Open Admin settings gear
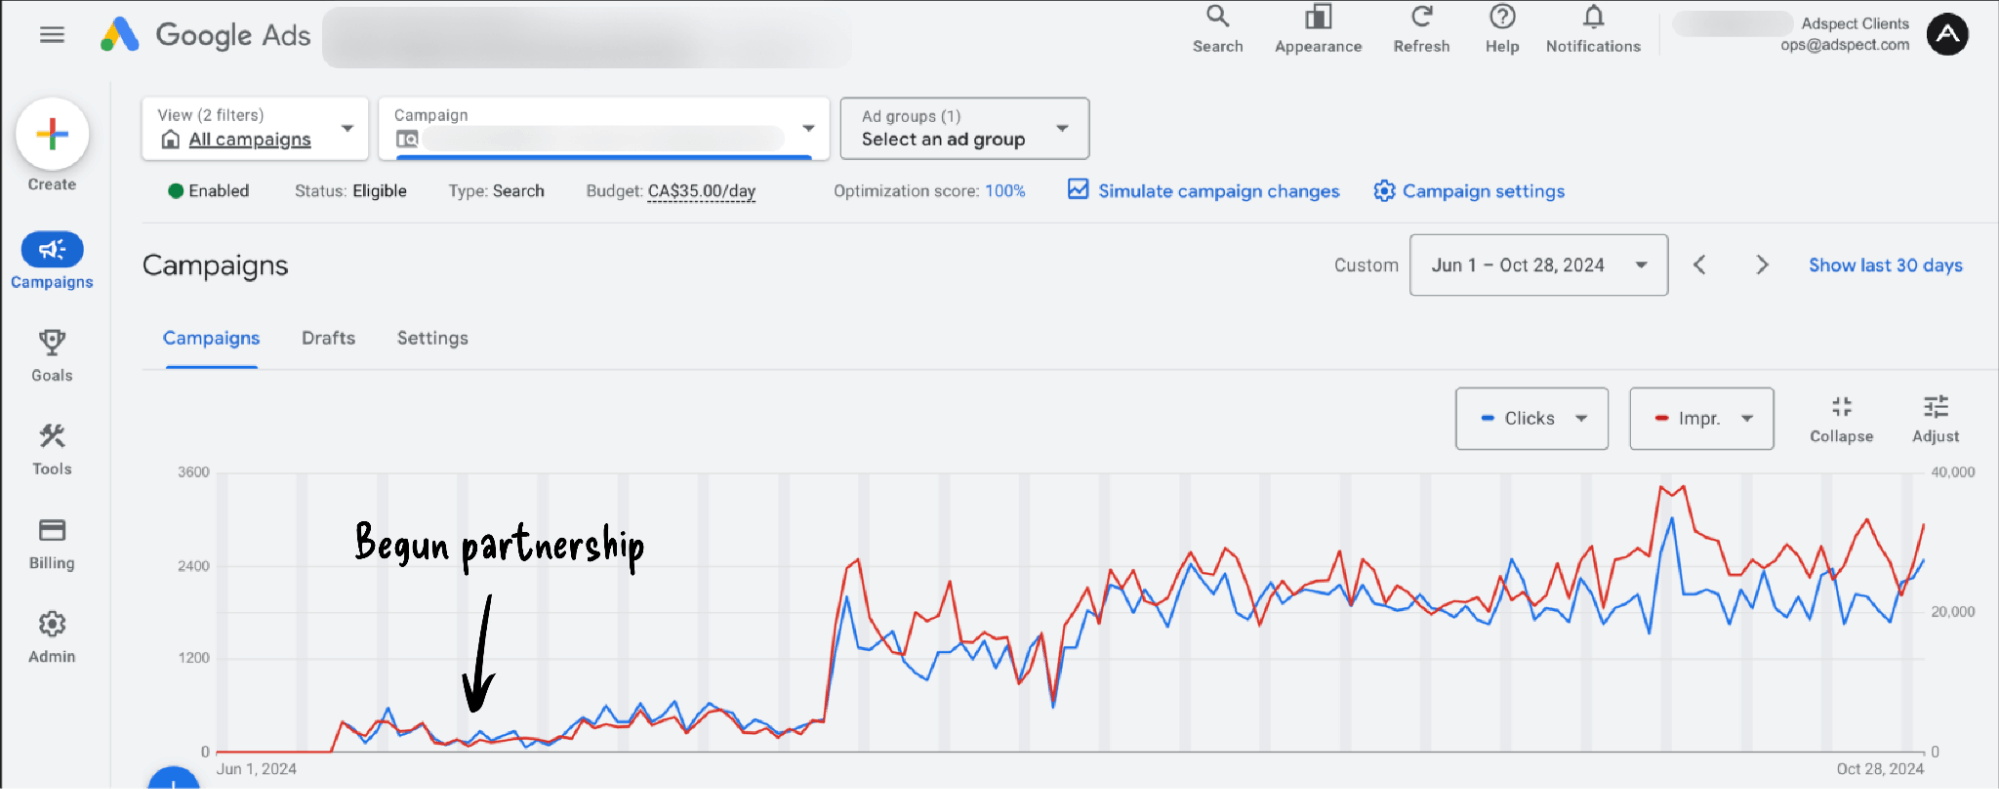Screen dimensions: 1999x789 tap(52, 637)
